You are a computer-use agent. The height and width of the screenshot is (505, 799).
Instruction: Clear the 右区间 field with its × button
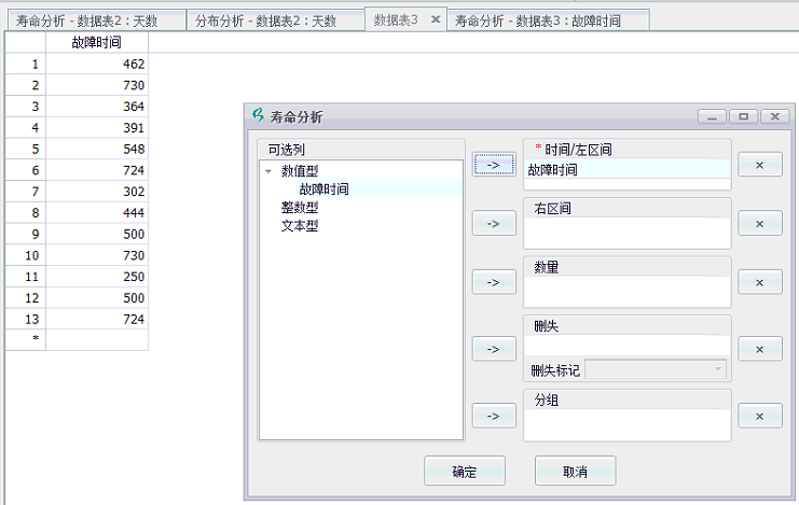pyautogui.click(x=759, y=223)
